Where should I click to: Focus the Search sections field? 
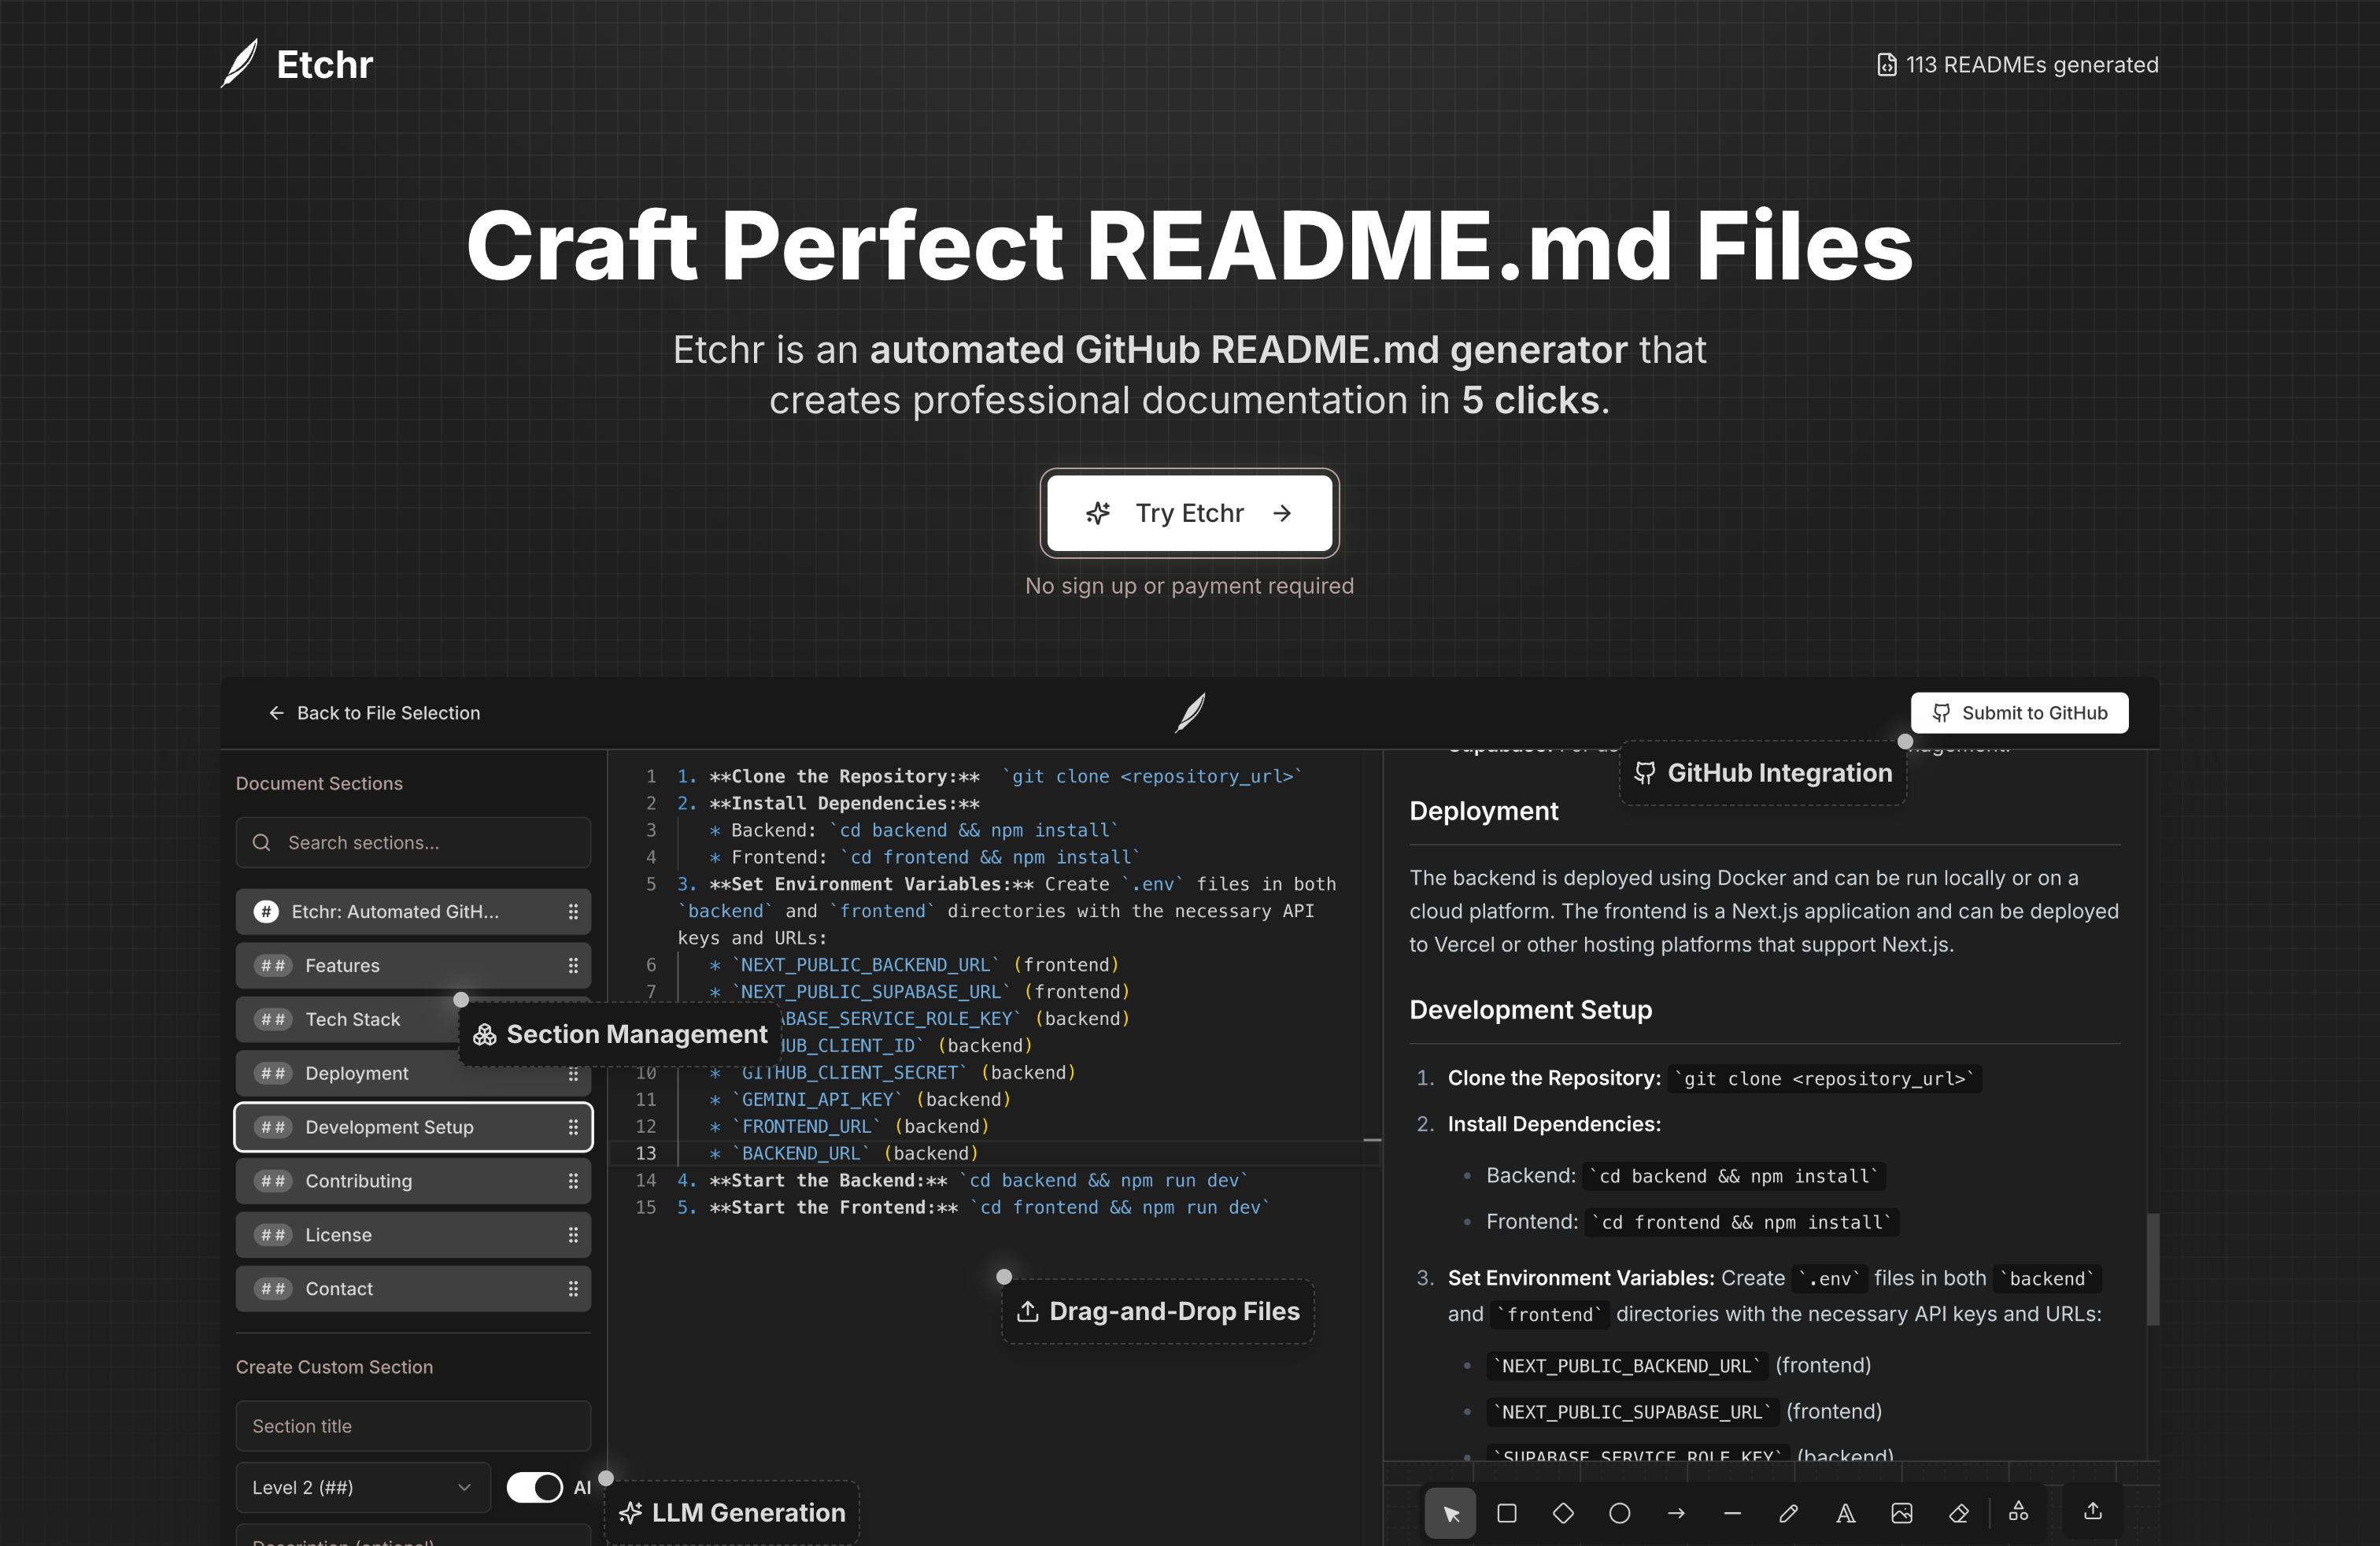click(x=413, y=843)
